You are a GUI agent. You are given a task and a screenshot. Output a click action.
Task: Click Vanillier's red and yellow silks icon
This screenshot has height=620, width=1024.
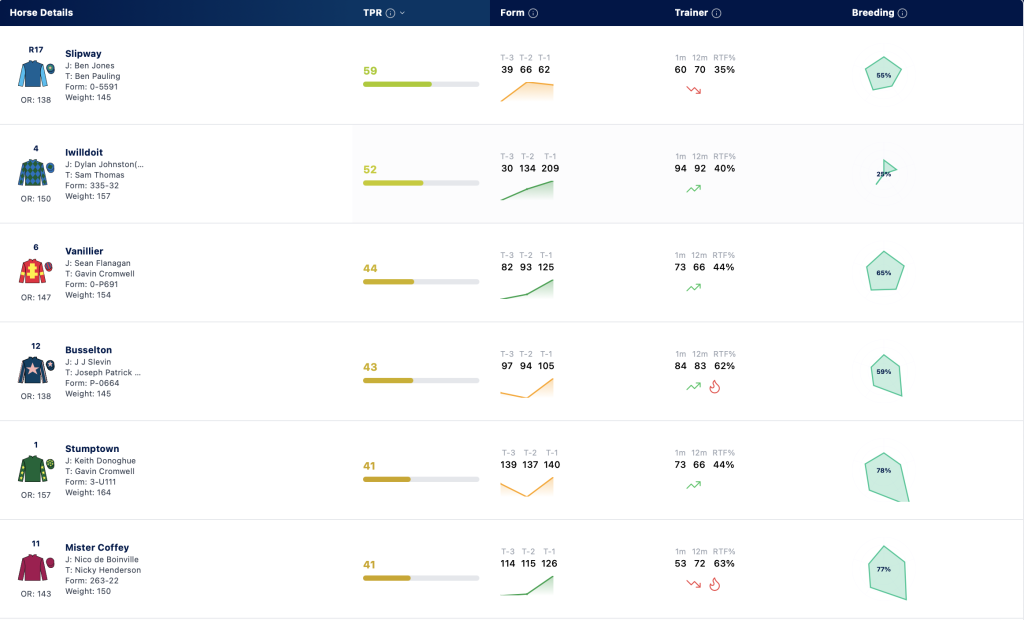(x=35, y=271)
